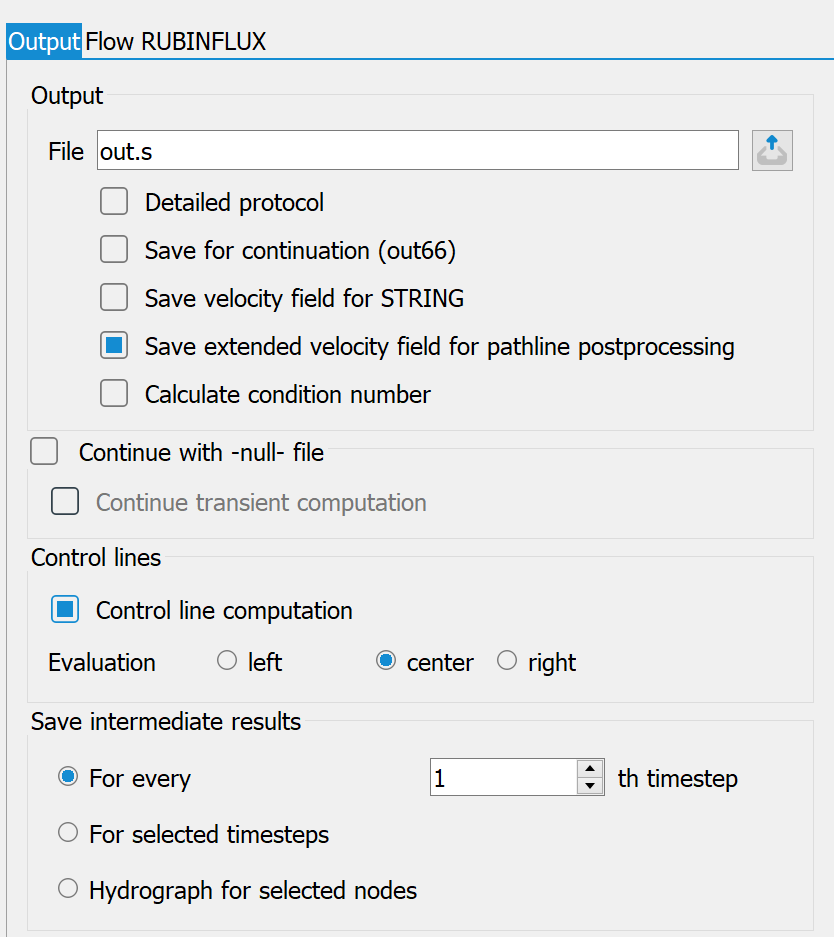Enable the Detailed protocol checkbox
Image resolution: width=834 pixels, height=937 pixels.
(114, 201)
